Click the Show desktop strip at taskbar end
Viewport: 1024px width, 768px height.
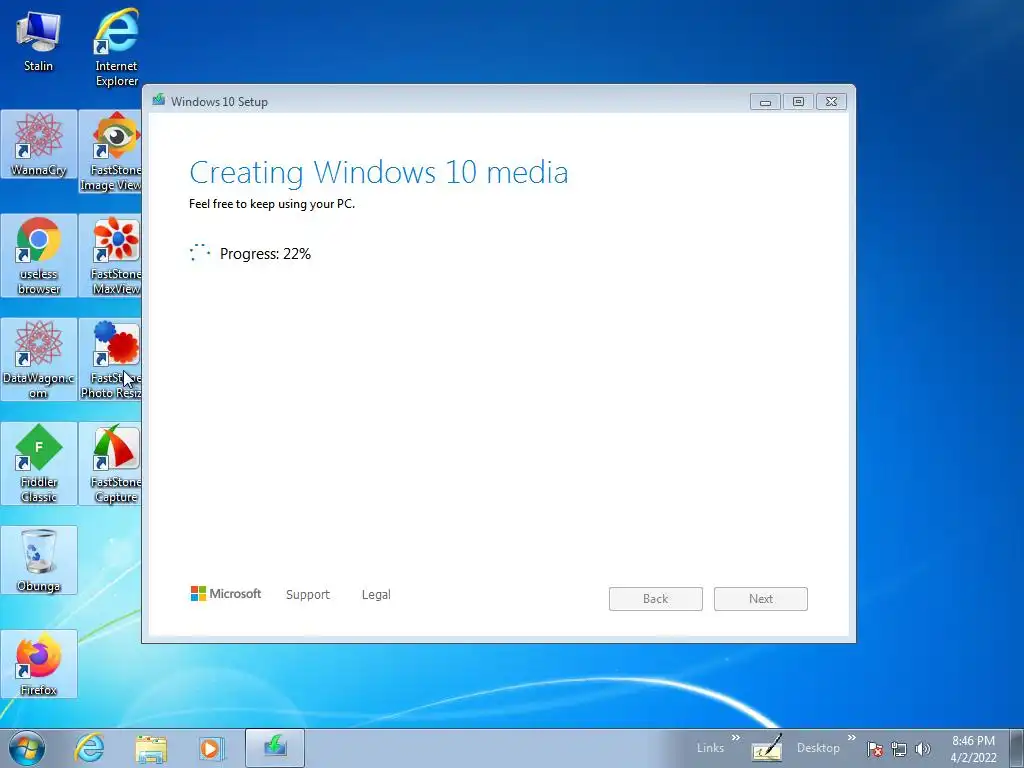click(x=1017, y=748)
